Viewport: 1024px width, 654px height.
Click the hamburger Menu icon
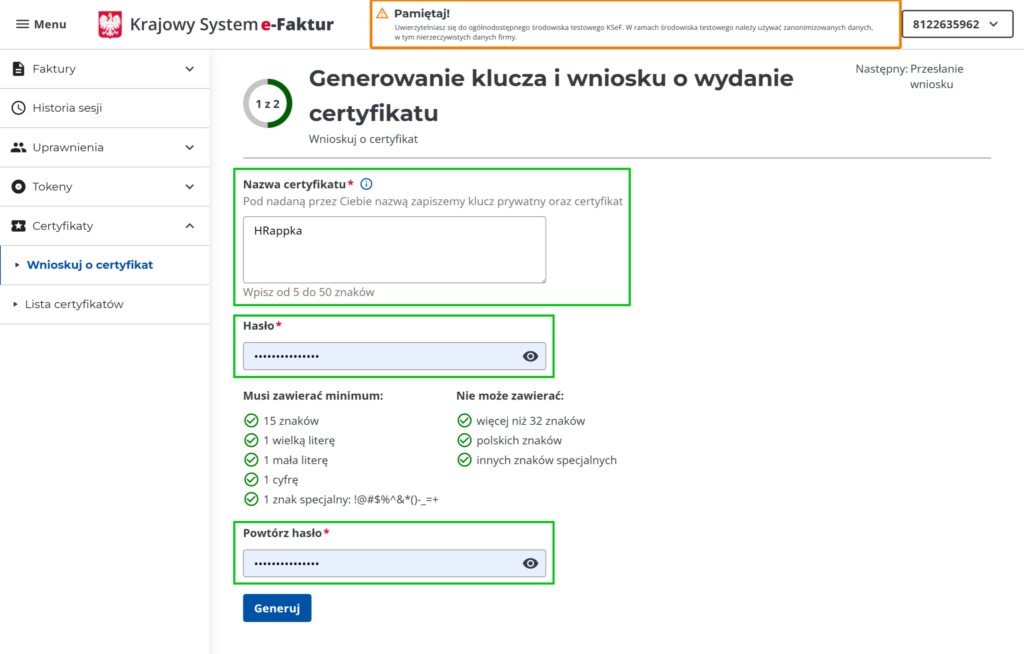pos(22,24)
